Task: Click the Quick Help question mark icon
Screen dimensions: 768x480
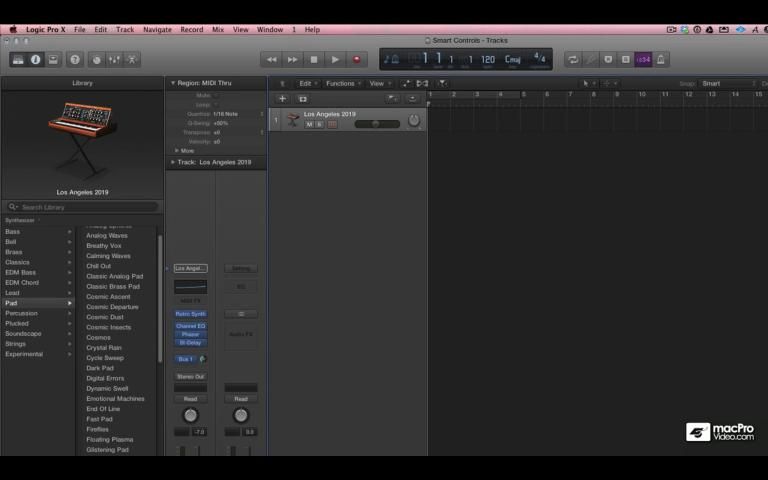Action: click(74, 60)
